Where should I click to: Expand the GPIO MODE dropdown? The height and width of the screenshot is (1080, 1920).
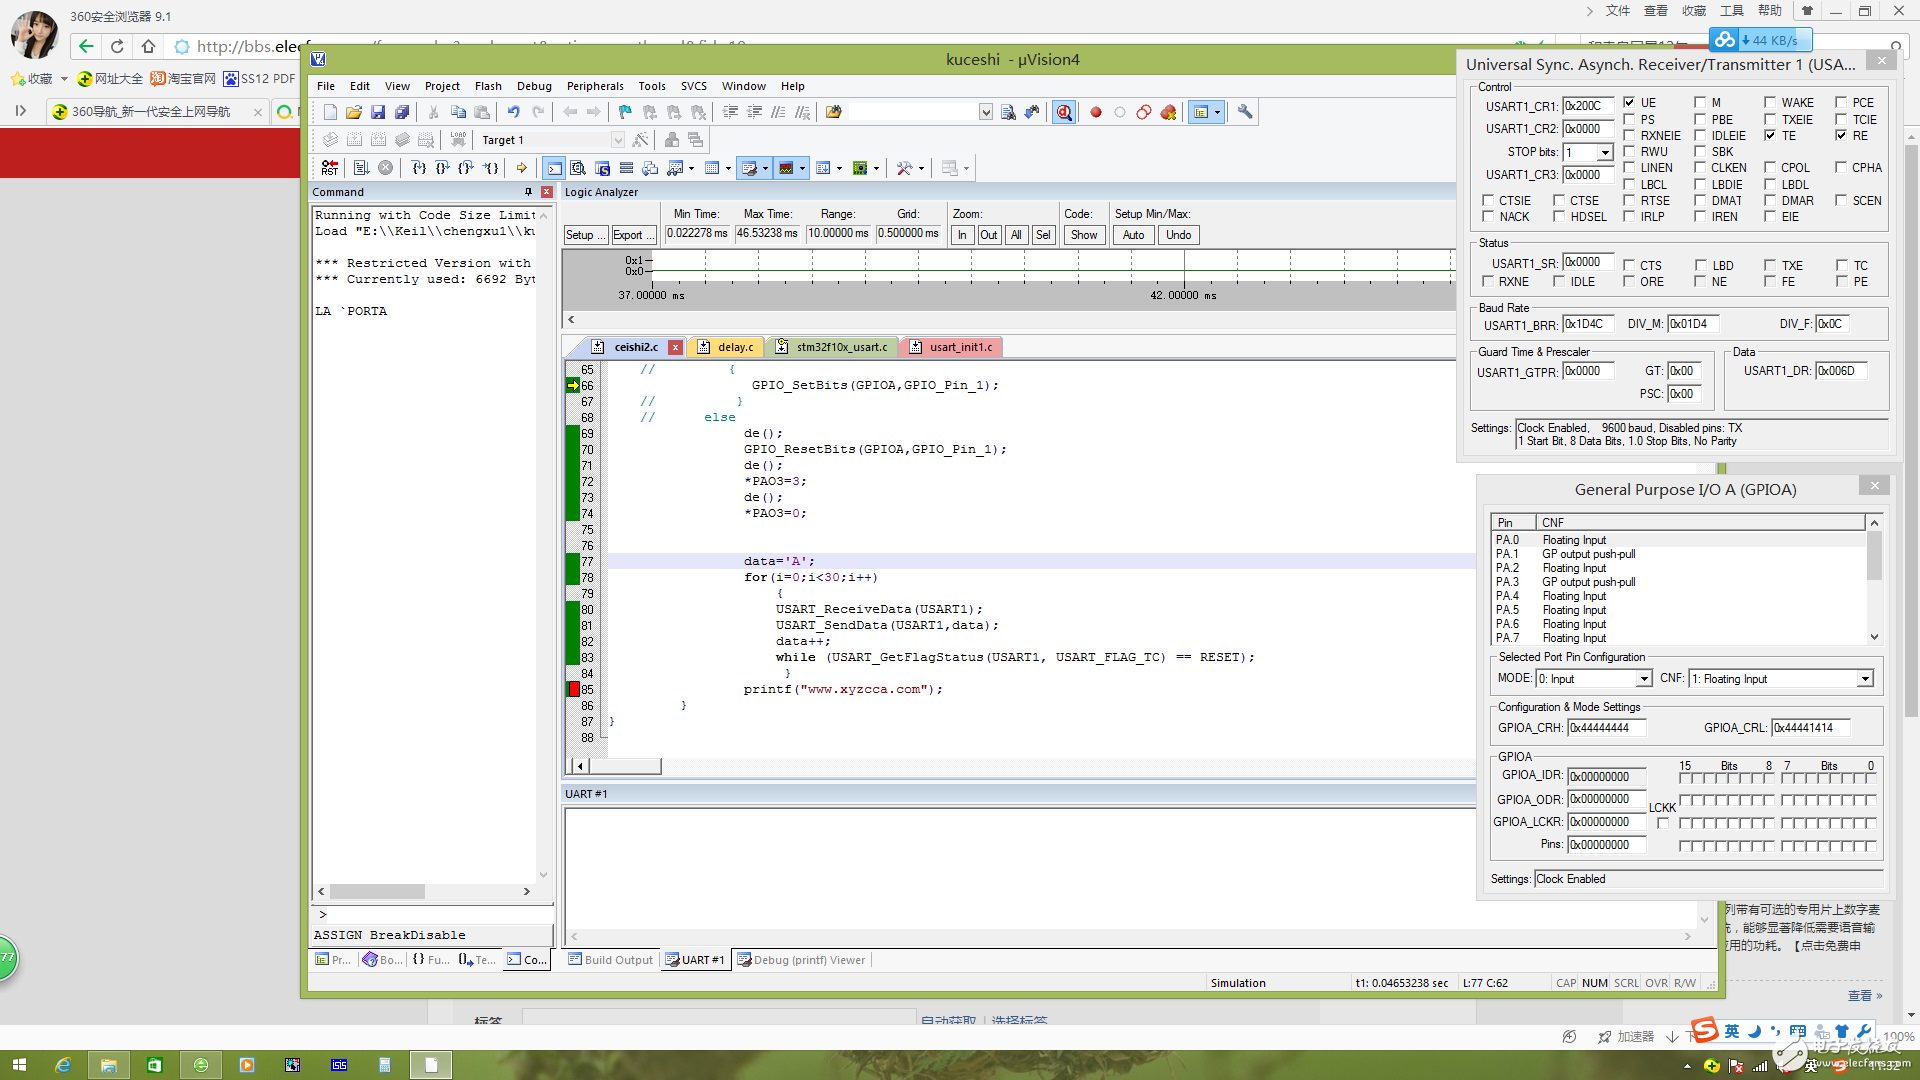tap(1643, 679)
